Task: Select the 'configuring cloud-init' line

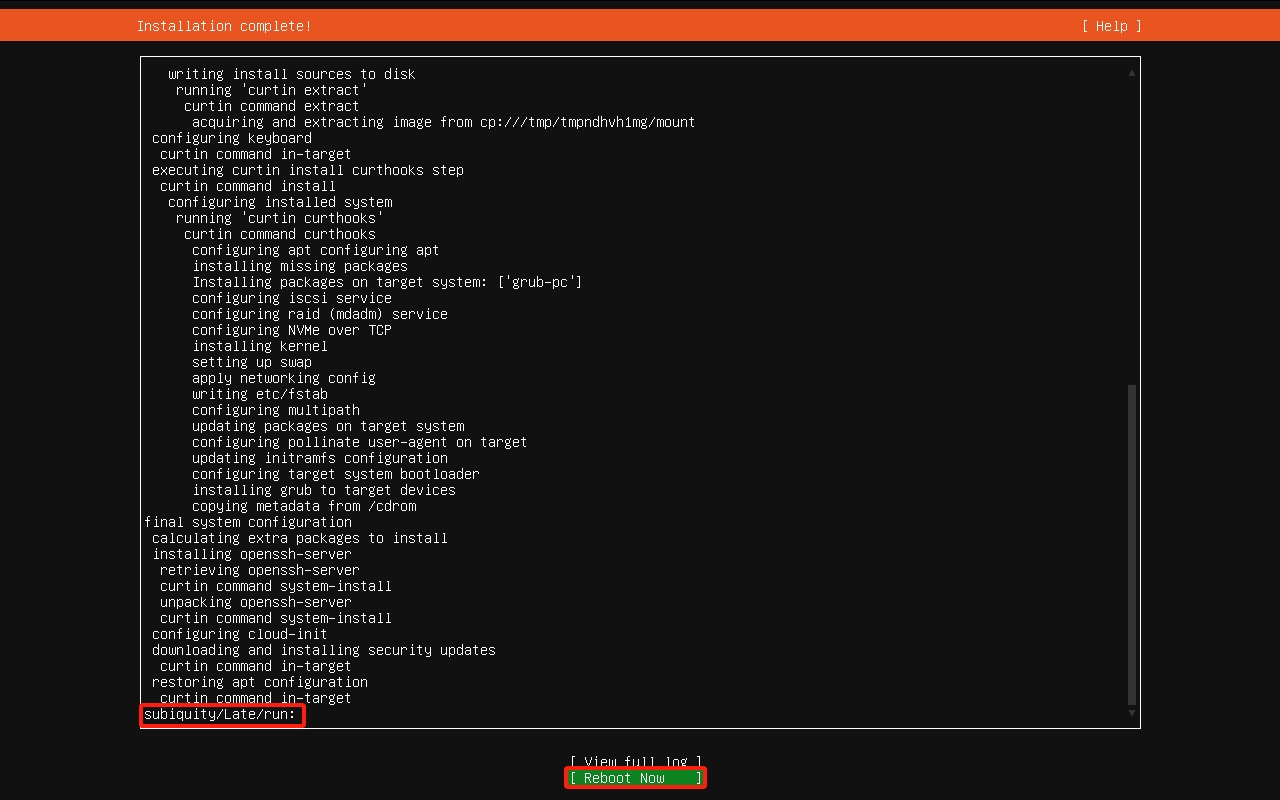Action: [x=240, y=634]
